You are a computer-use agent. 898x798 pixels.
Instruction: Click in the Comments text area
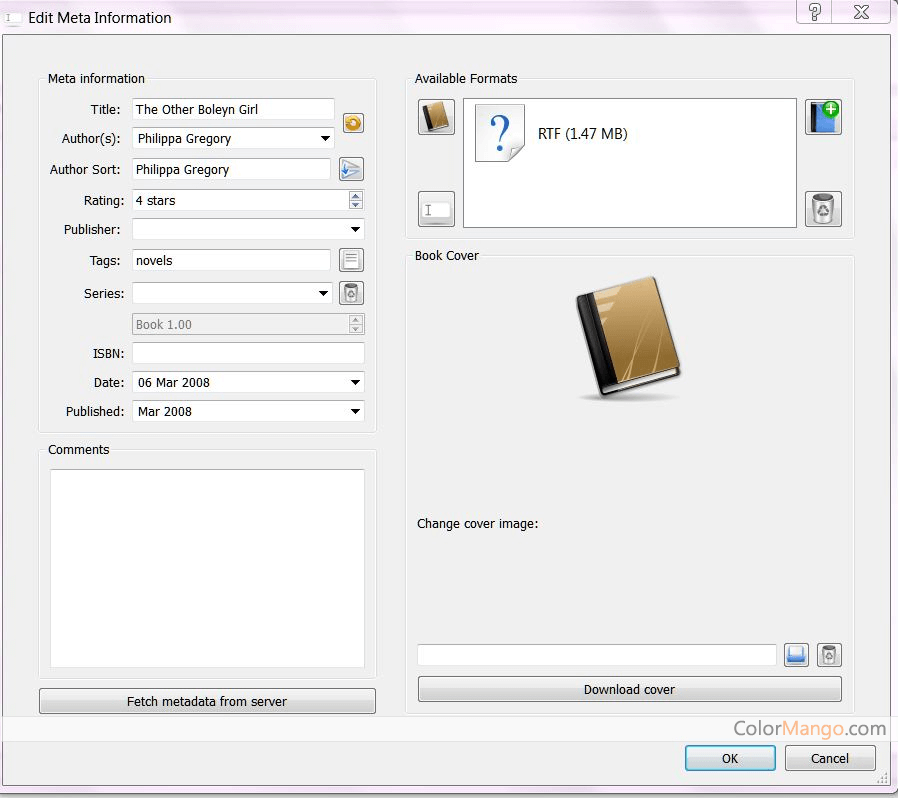[207, 568]
